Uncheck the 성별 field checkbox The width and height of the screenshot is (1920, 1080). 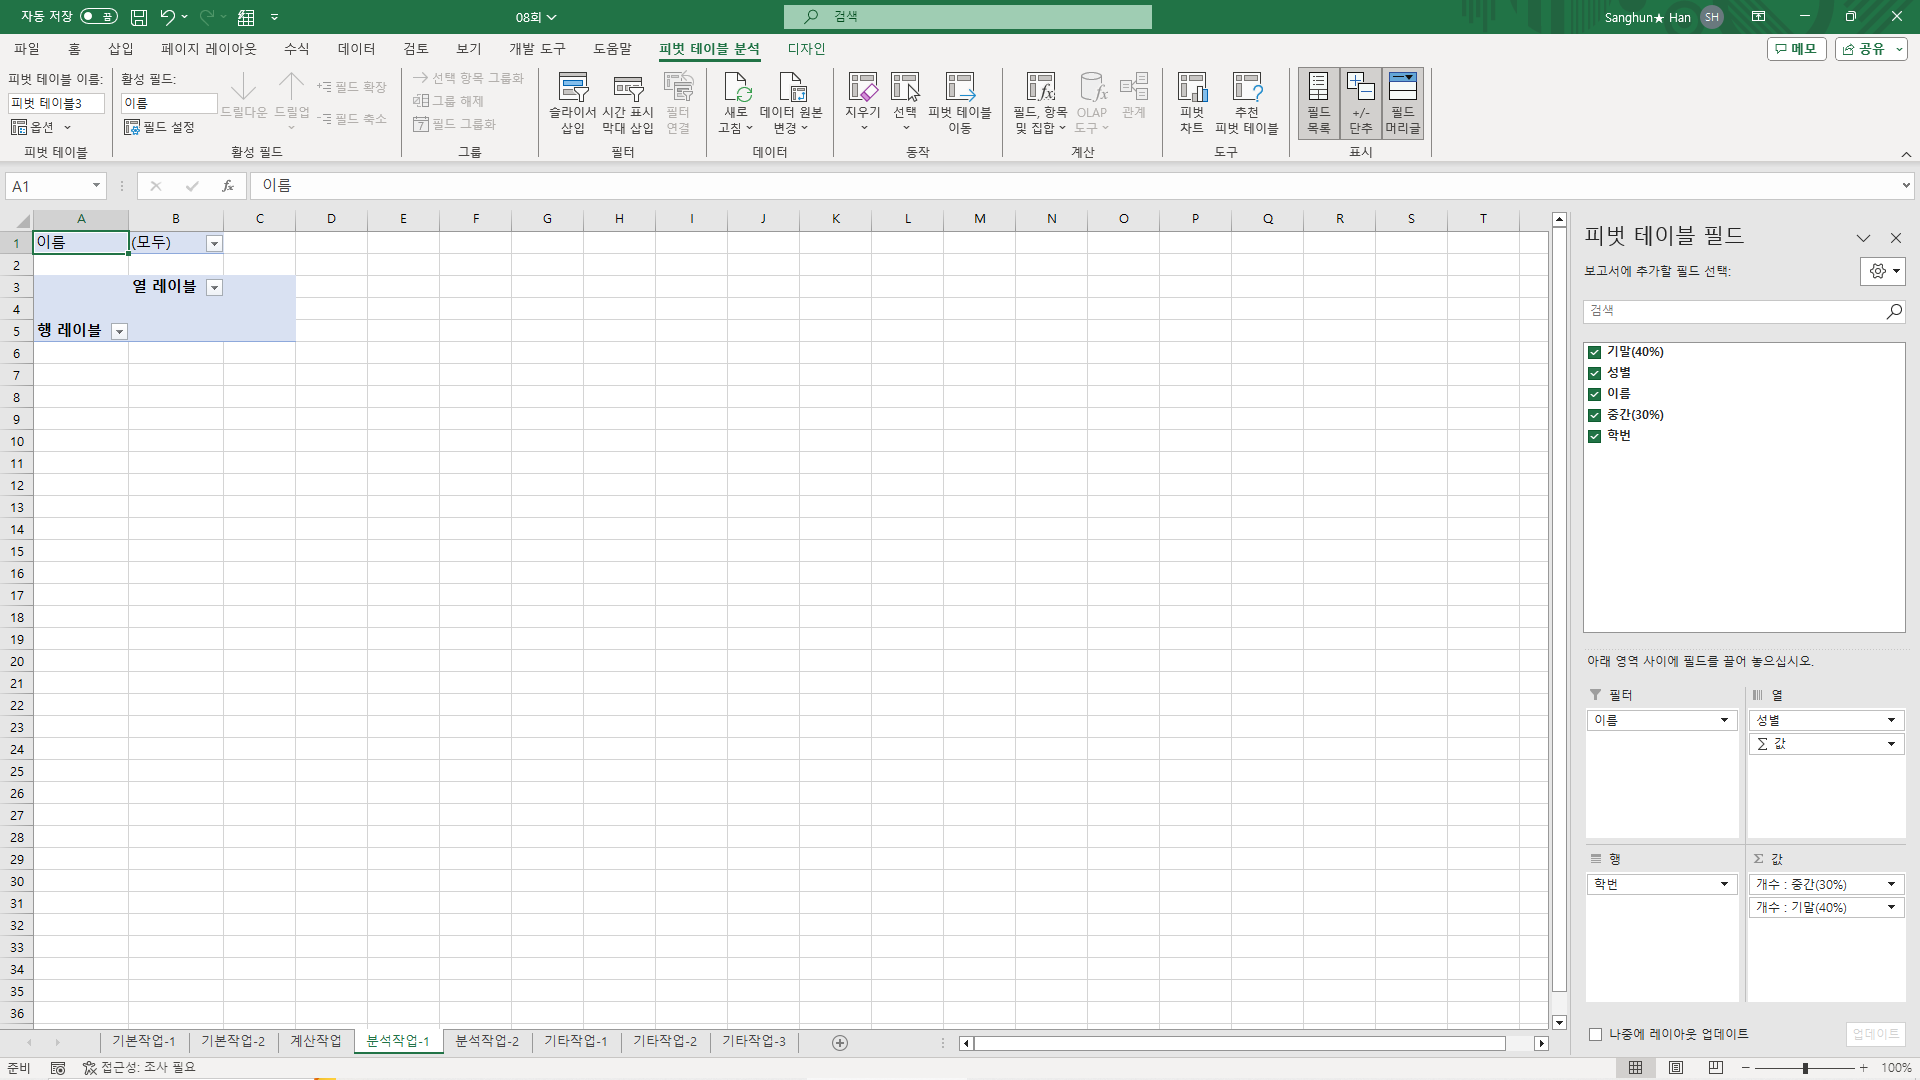tap(1595, 373)
